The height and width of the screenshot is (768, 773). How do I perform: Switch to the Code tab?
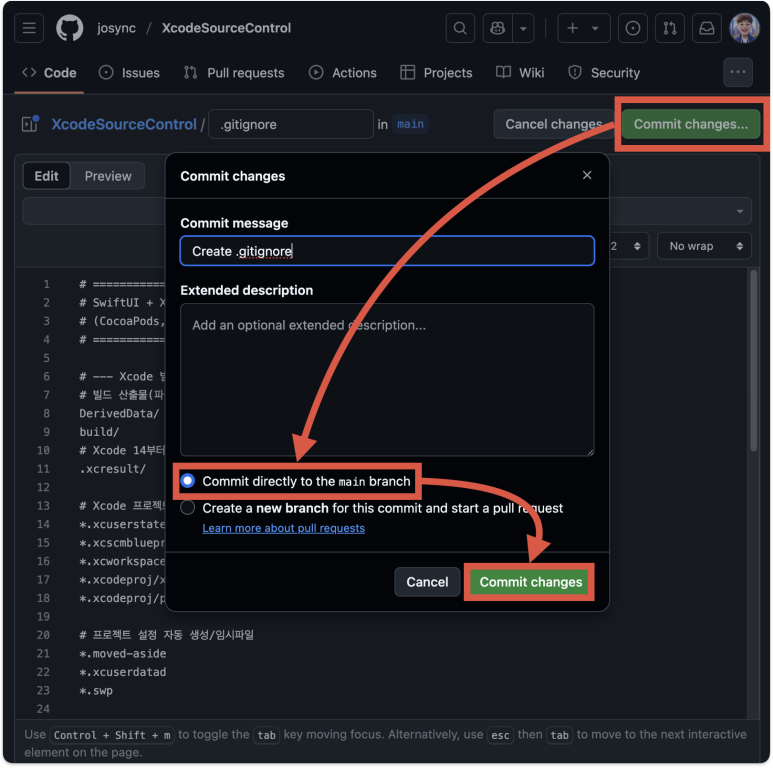[x=49, y=73]
